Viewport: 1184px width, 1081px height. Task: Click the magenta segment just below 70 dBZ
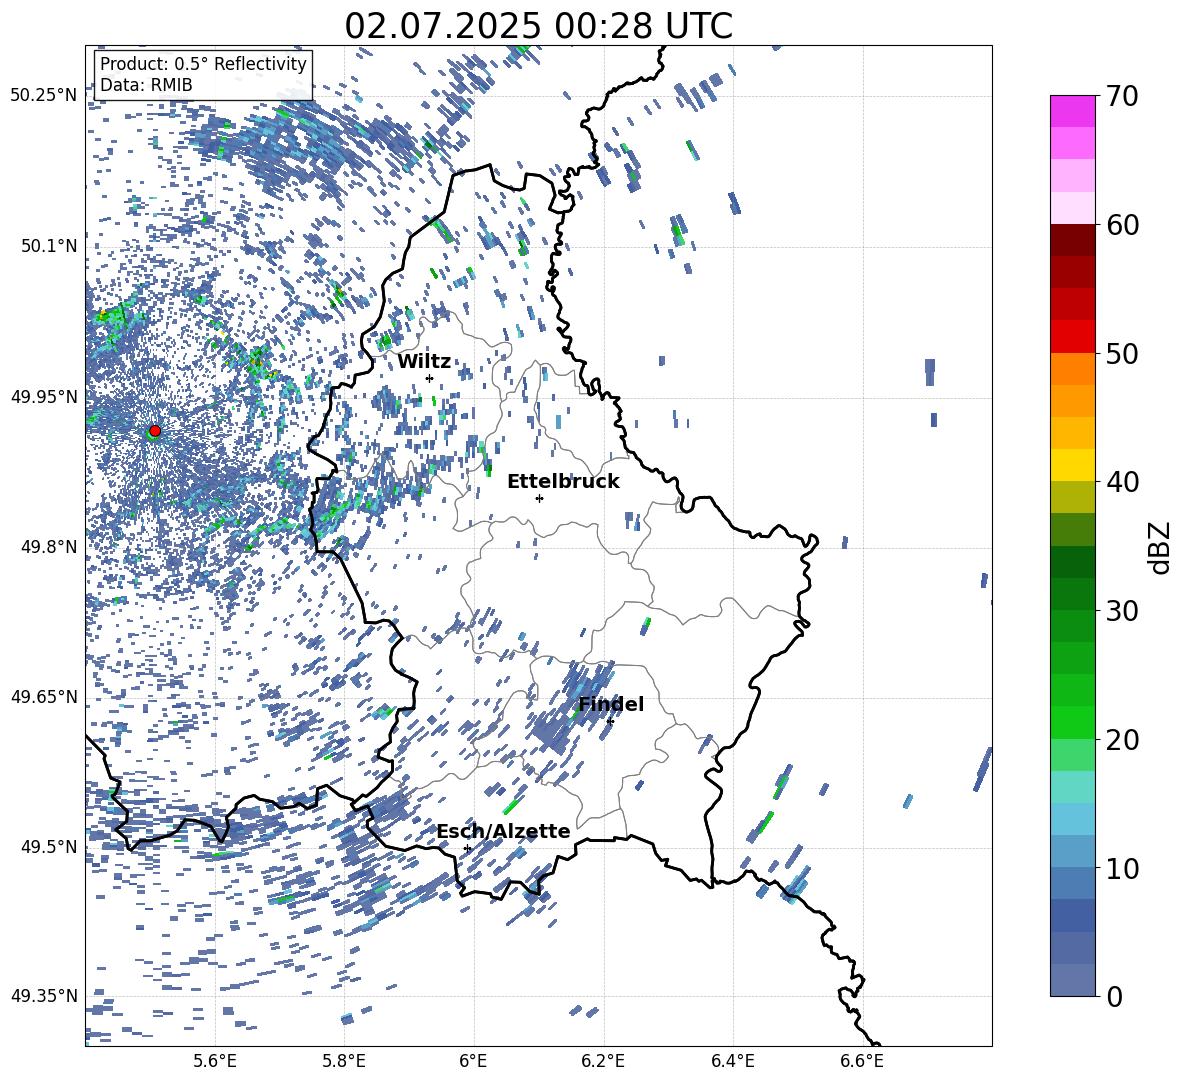[x=1073, y=111]
